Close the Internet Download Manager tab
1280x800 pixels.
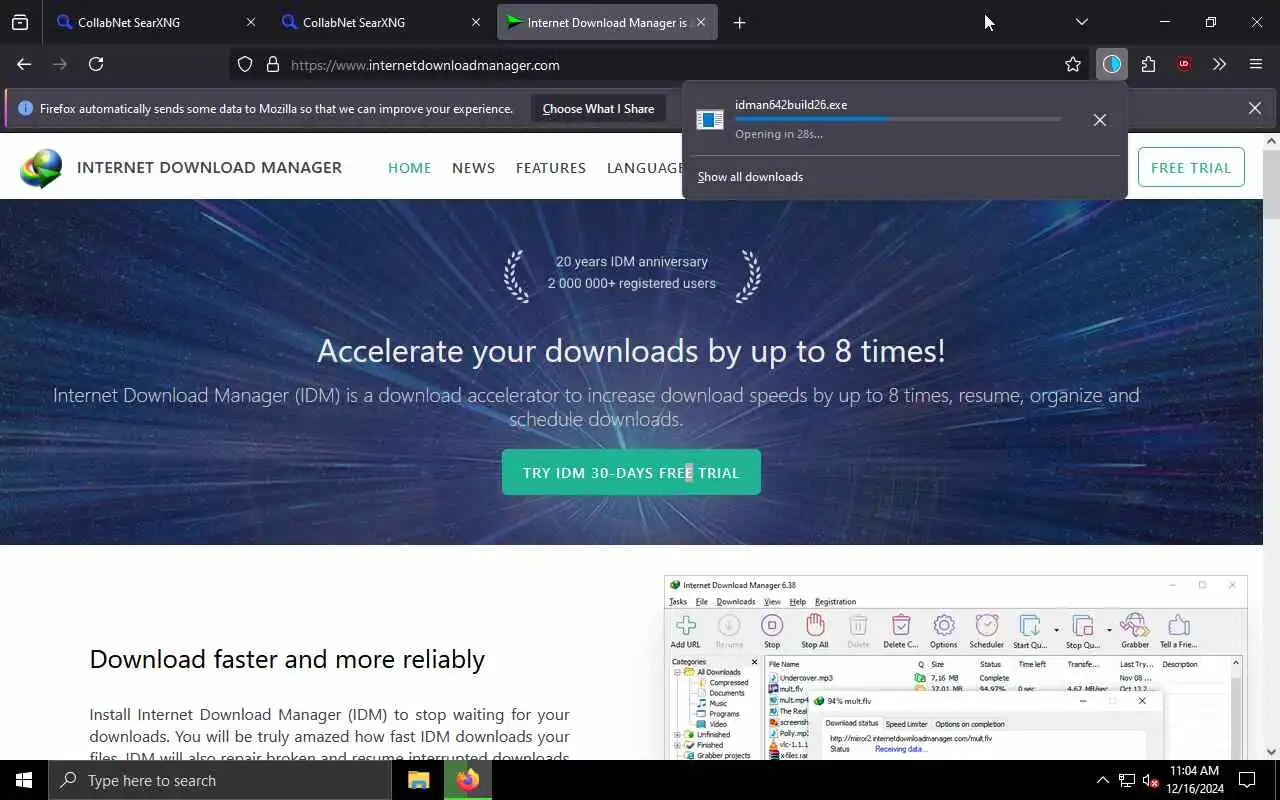tap(701, 22)
